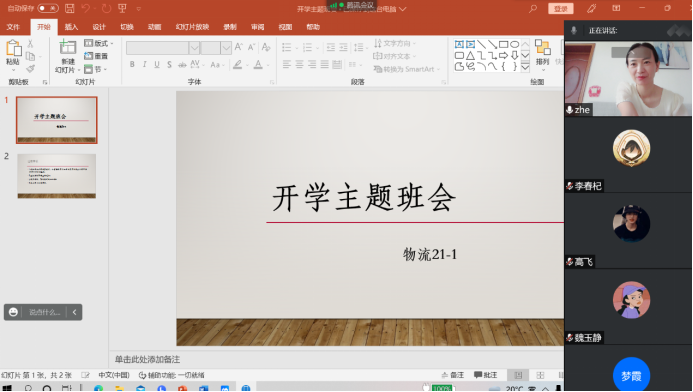The width and height of the screenshot is (693, 392).
Task: Toggle Strikethrough formatting
Action: (182, 65)
